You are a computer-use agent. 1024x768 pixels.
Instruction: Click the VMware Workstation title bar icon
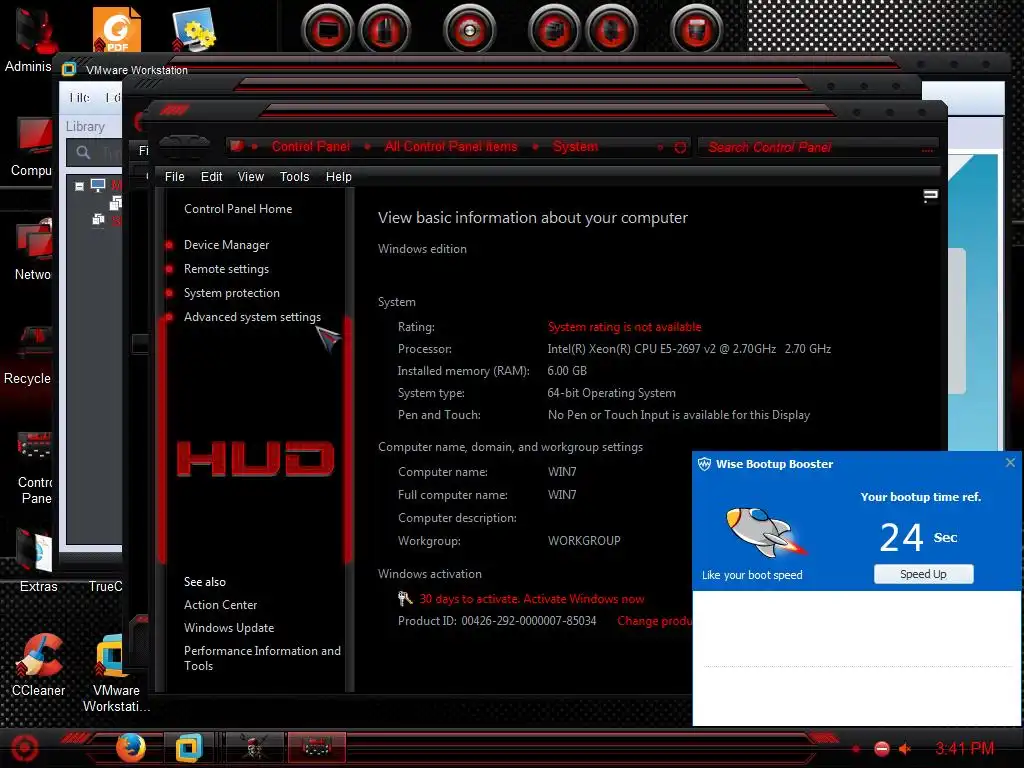69,69
